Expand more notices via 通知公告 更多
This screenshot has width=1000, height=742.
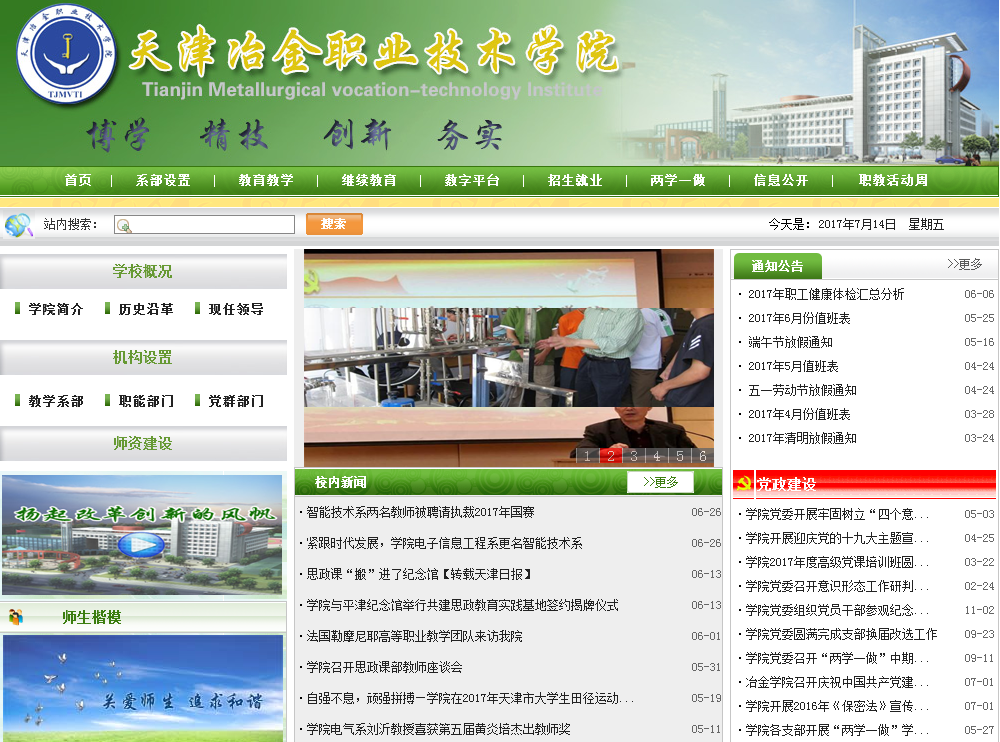[964, 265]
